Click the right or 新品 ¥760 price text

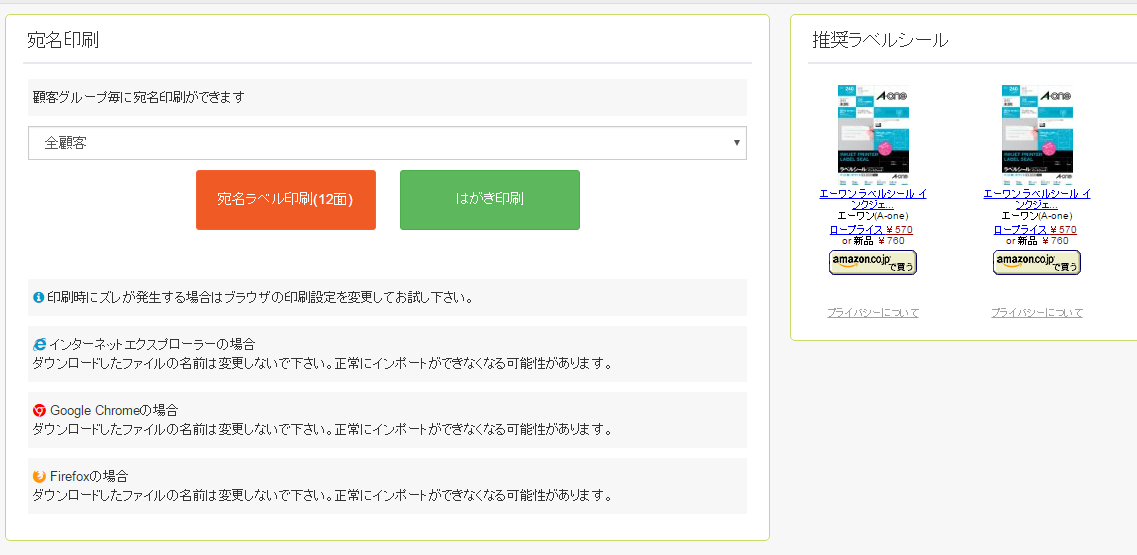pos(1037,241)
